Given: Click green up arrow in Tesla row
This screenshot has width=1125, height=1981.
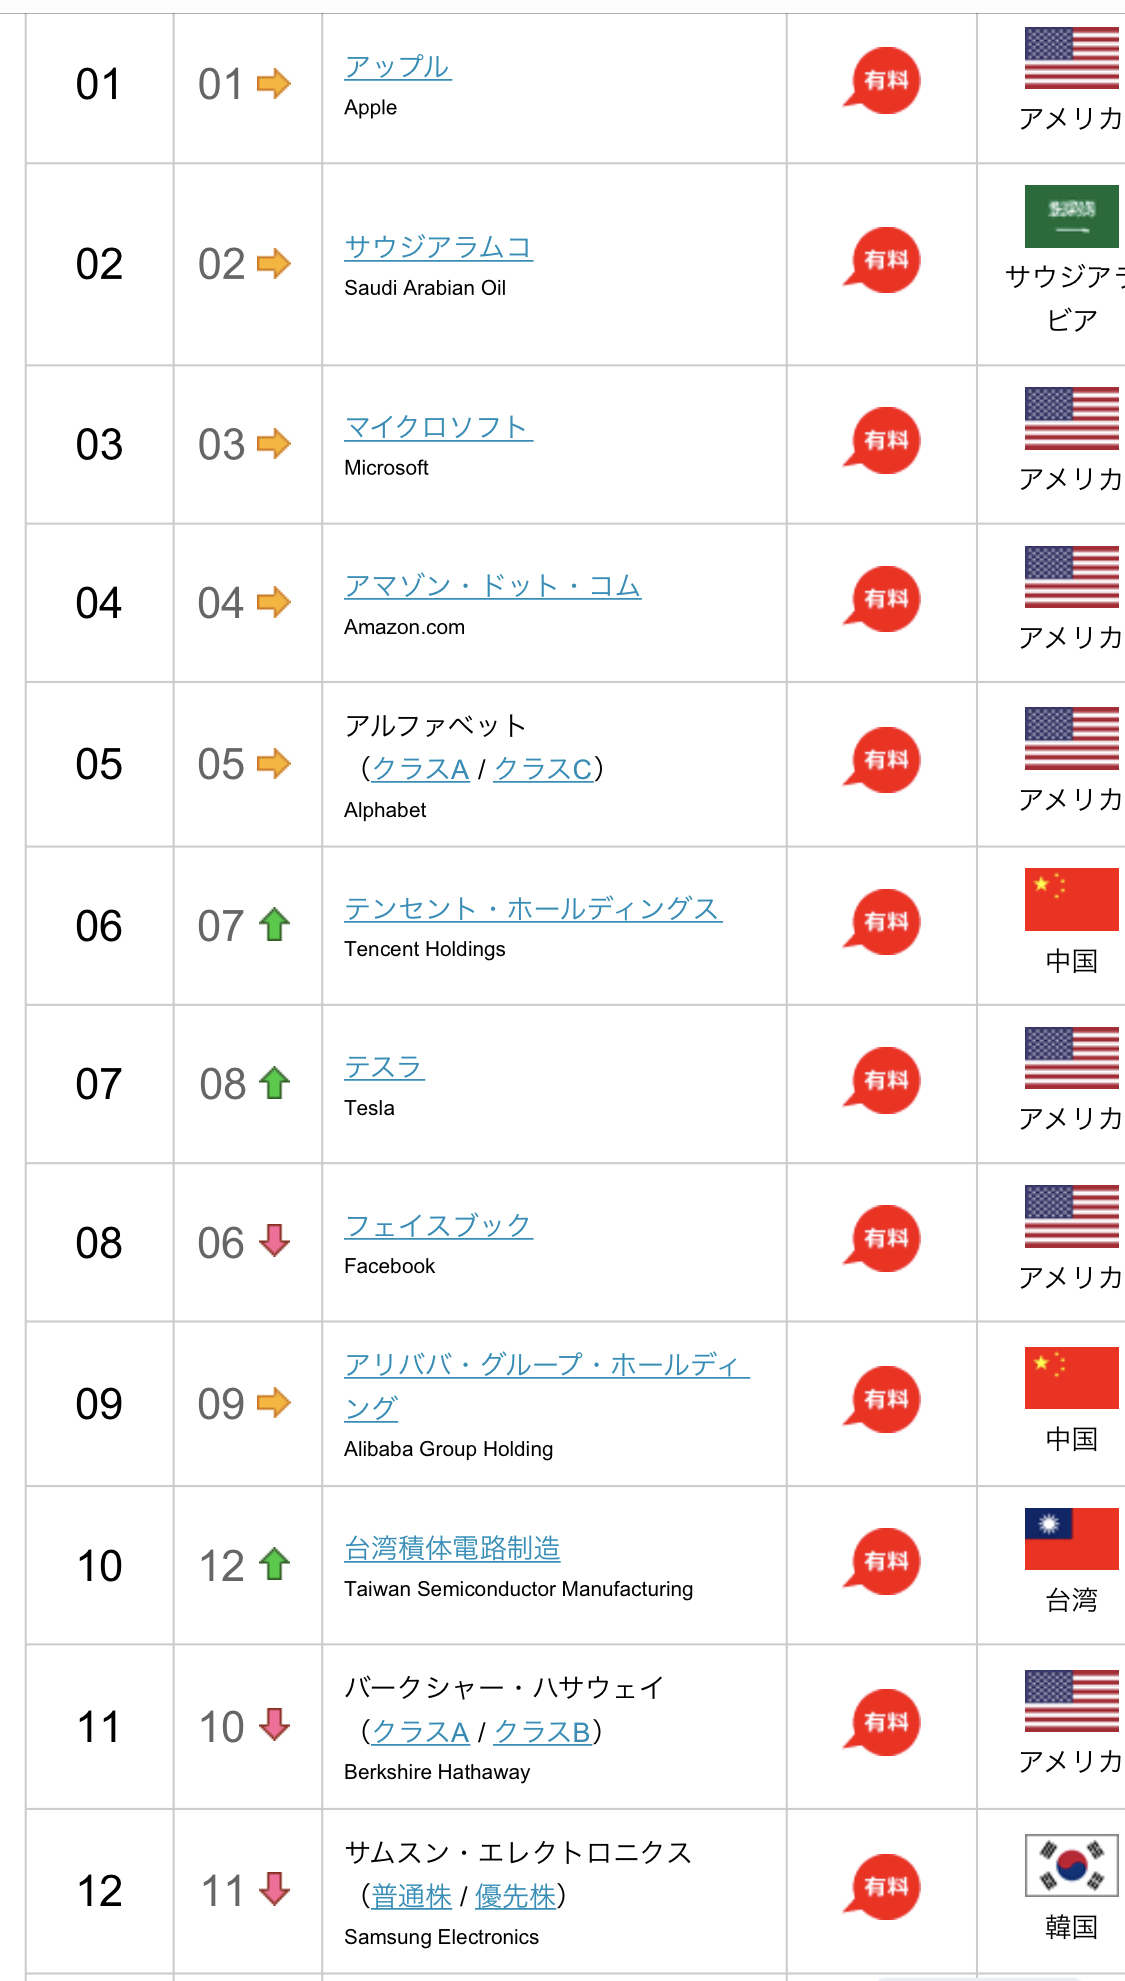Looking at the screenshot, I should coord(274,1083).
